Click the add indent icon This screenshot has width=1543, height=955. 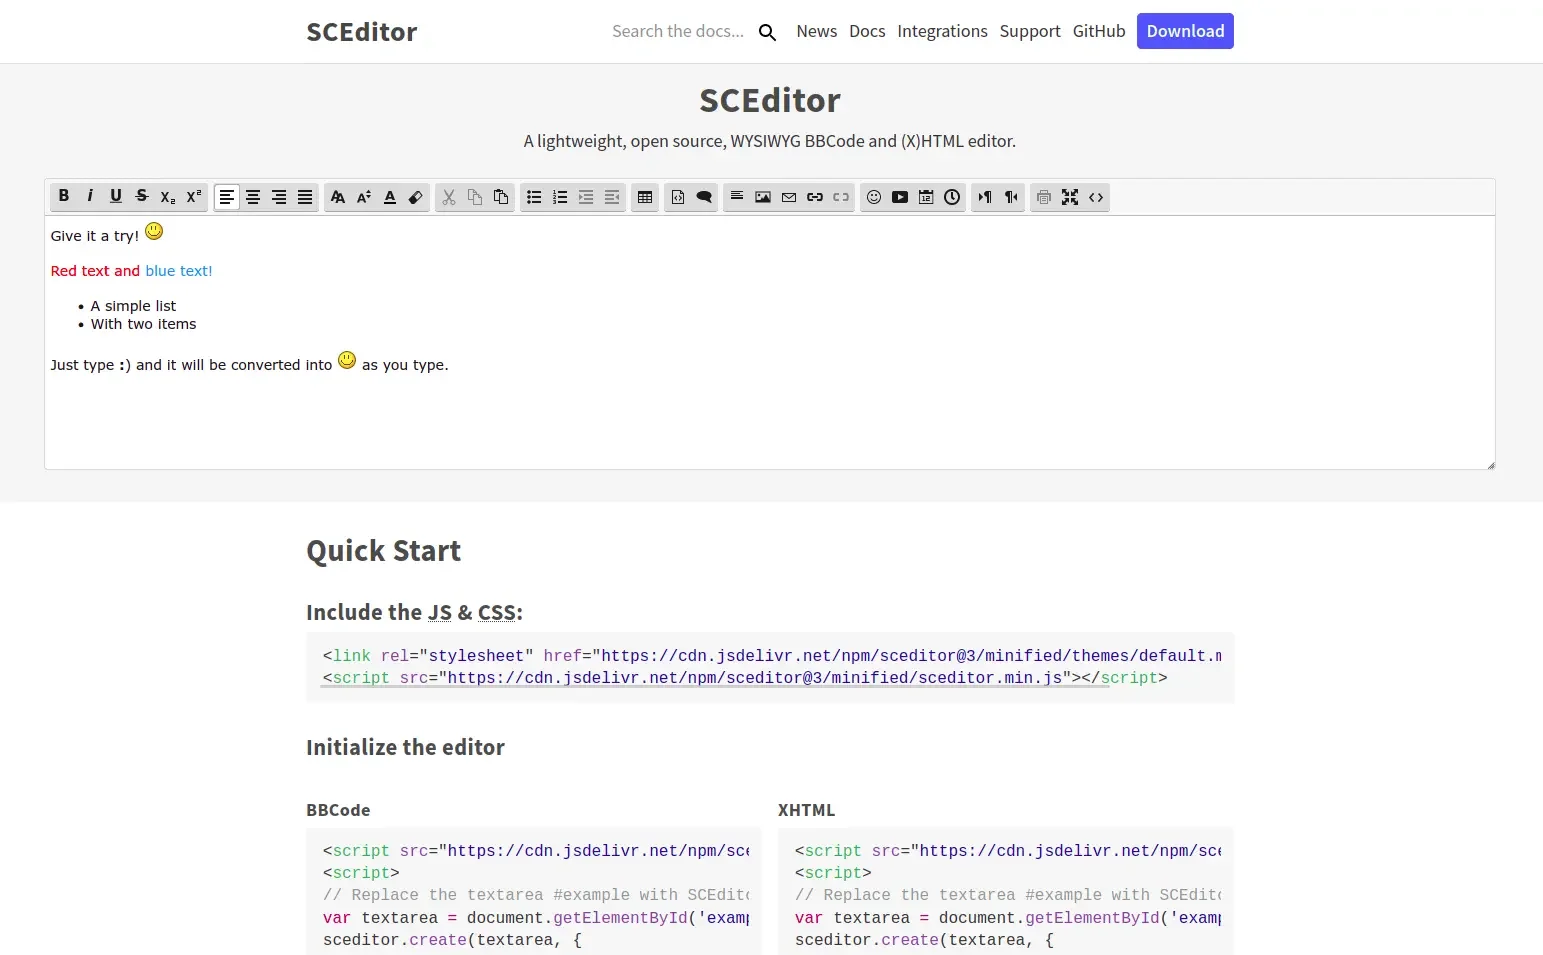(586, 197)
